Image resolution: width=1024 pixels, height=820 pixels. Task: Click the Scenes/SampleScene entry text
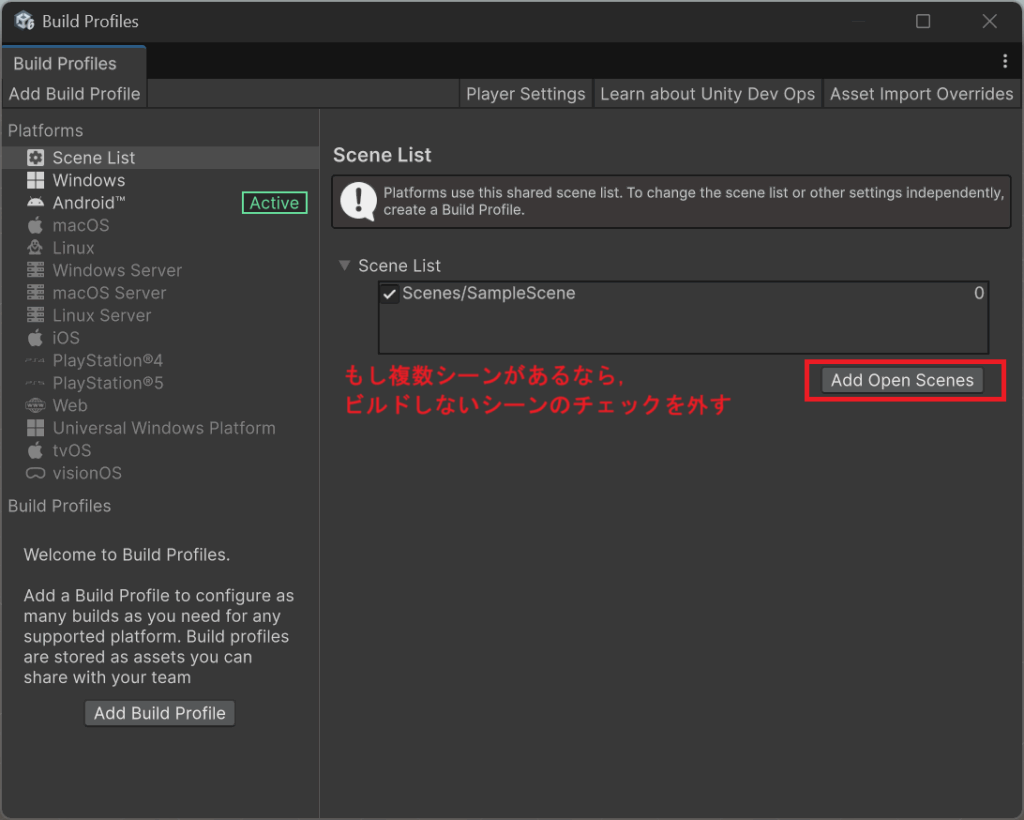coord(488,293)
